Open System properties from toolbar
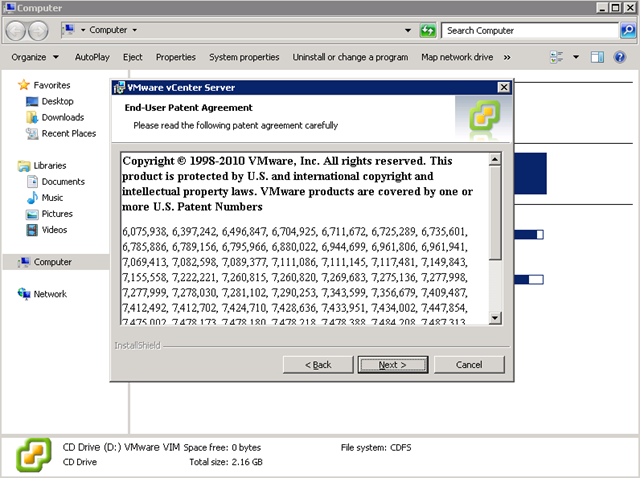This screenshot has width=640, height=478. pyautogui.click(x=244, y=57)
